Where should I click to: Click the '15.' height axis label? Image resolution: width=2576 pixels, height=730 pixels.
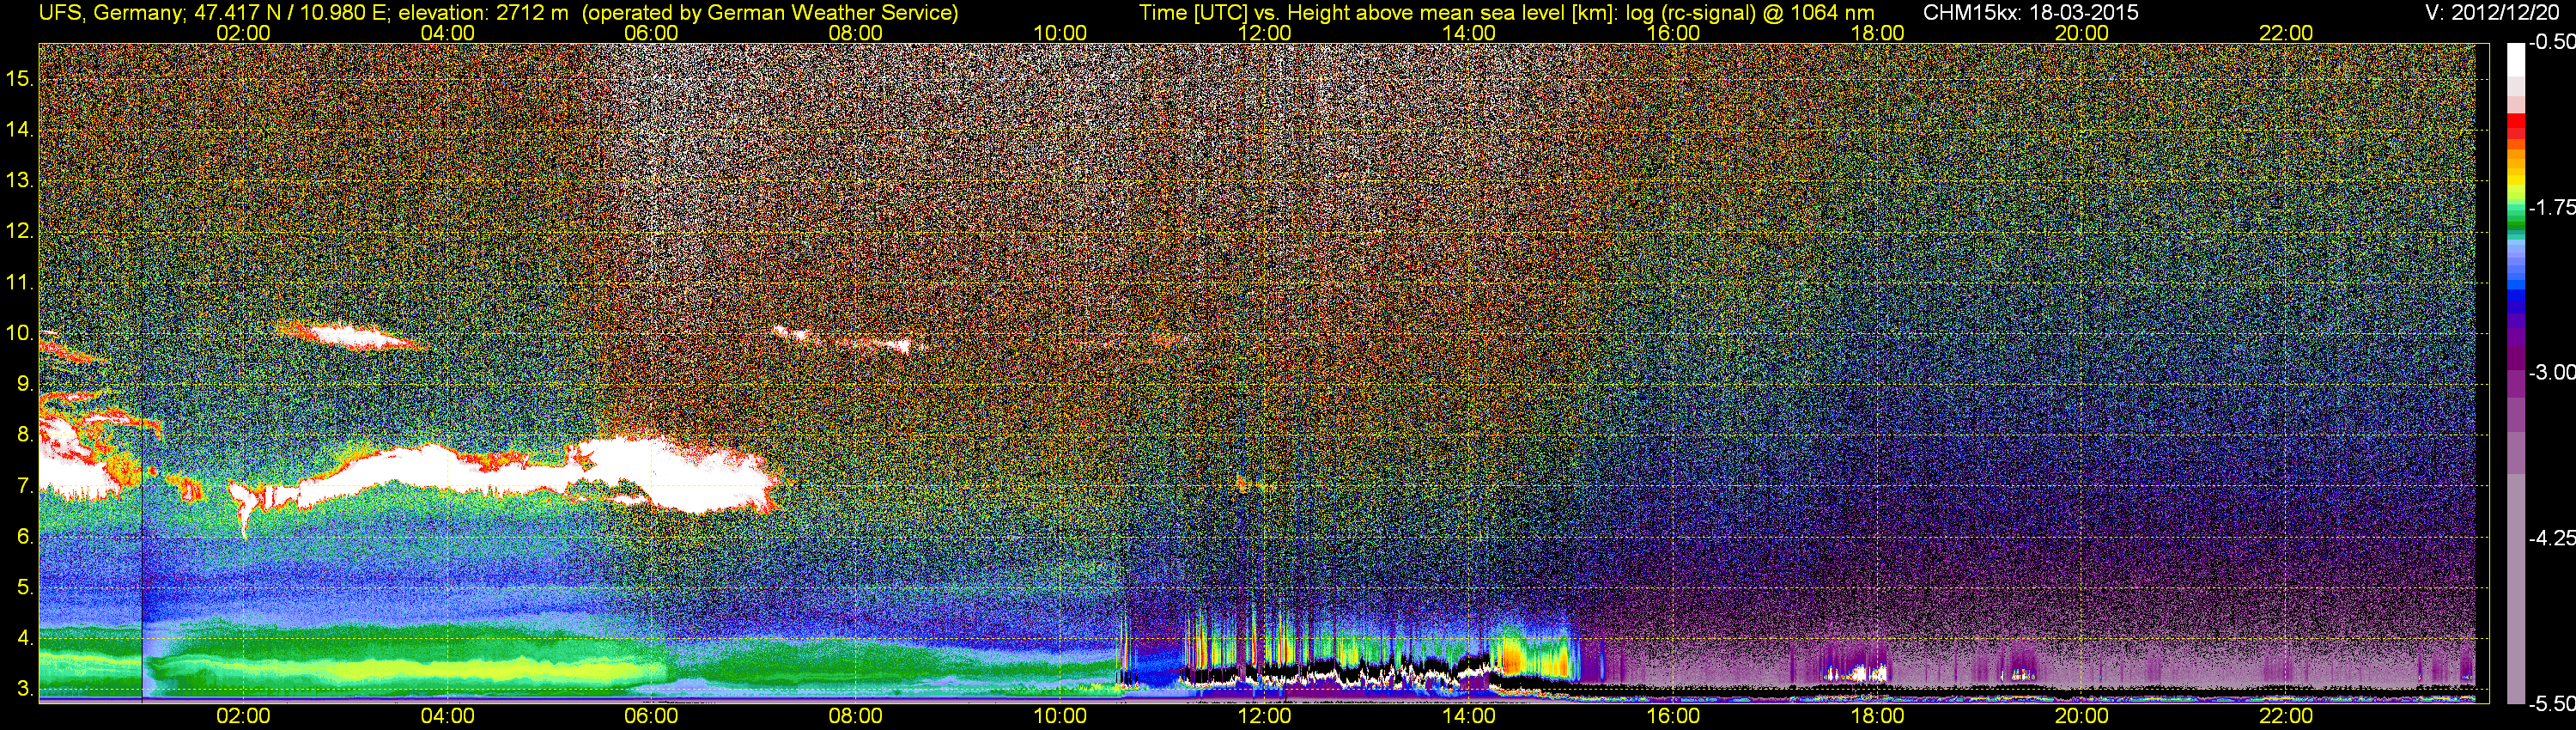[20, 78]
